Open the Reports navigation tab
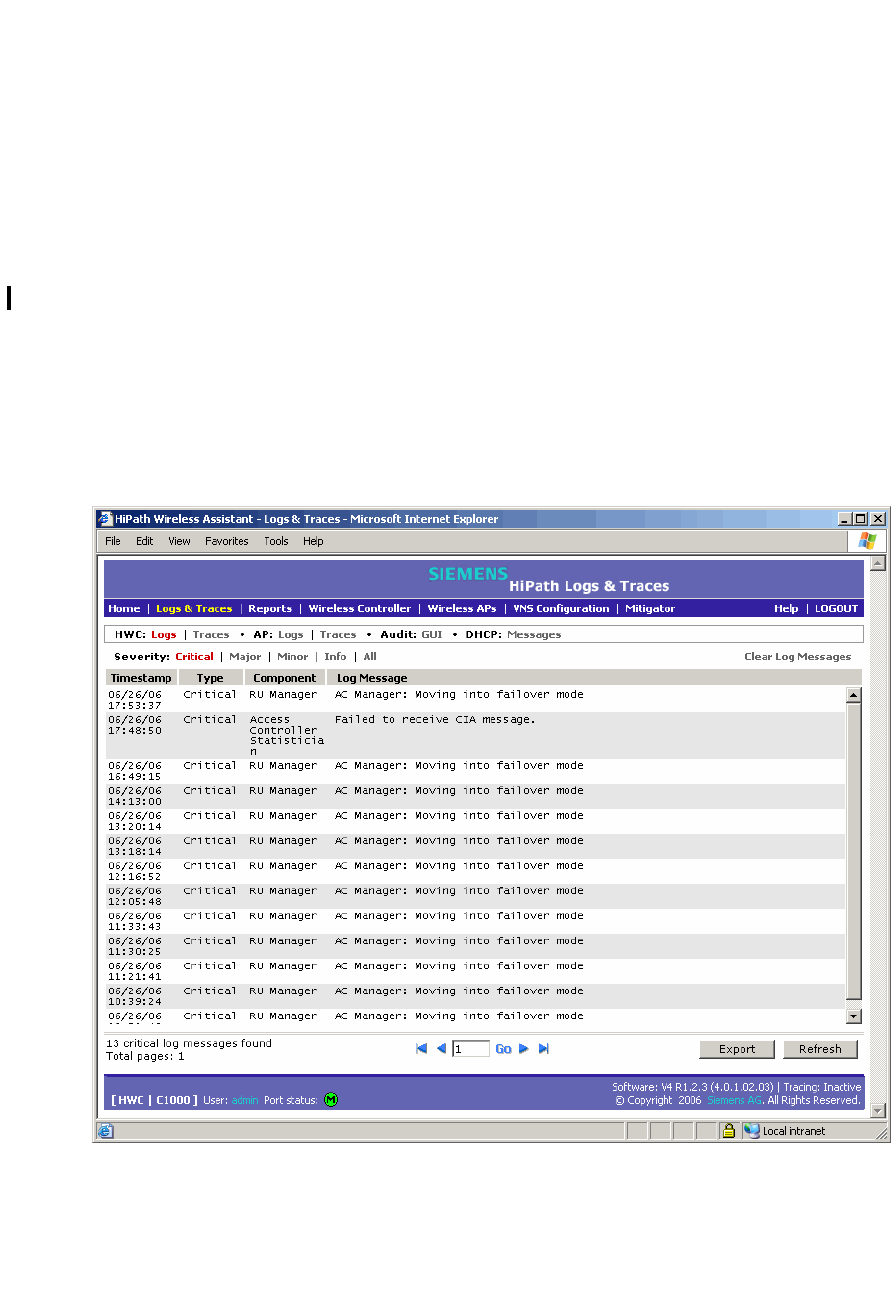The height and width of the screenshot is (1314, 891). click(270, 608)
